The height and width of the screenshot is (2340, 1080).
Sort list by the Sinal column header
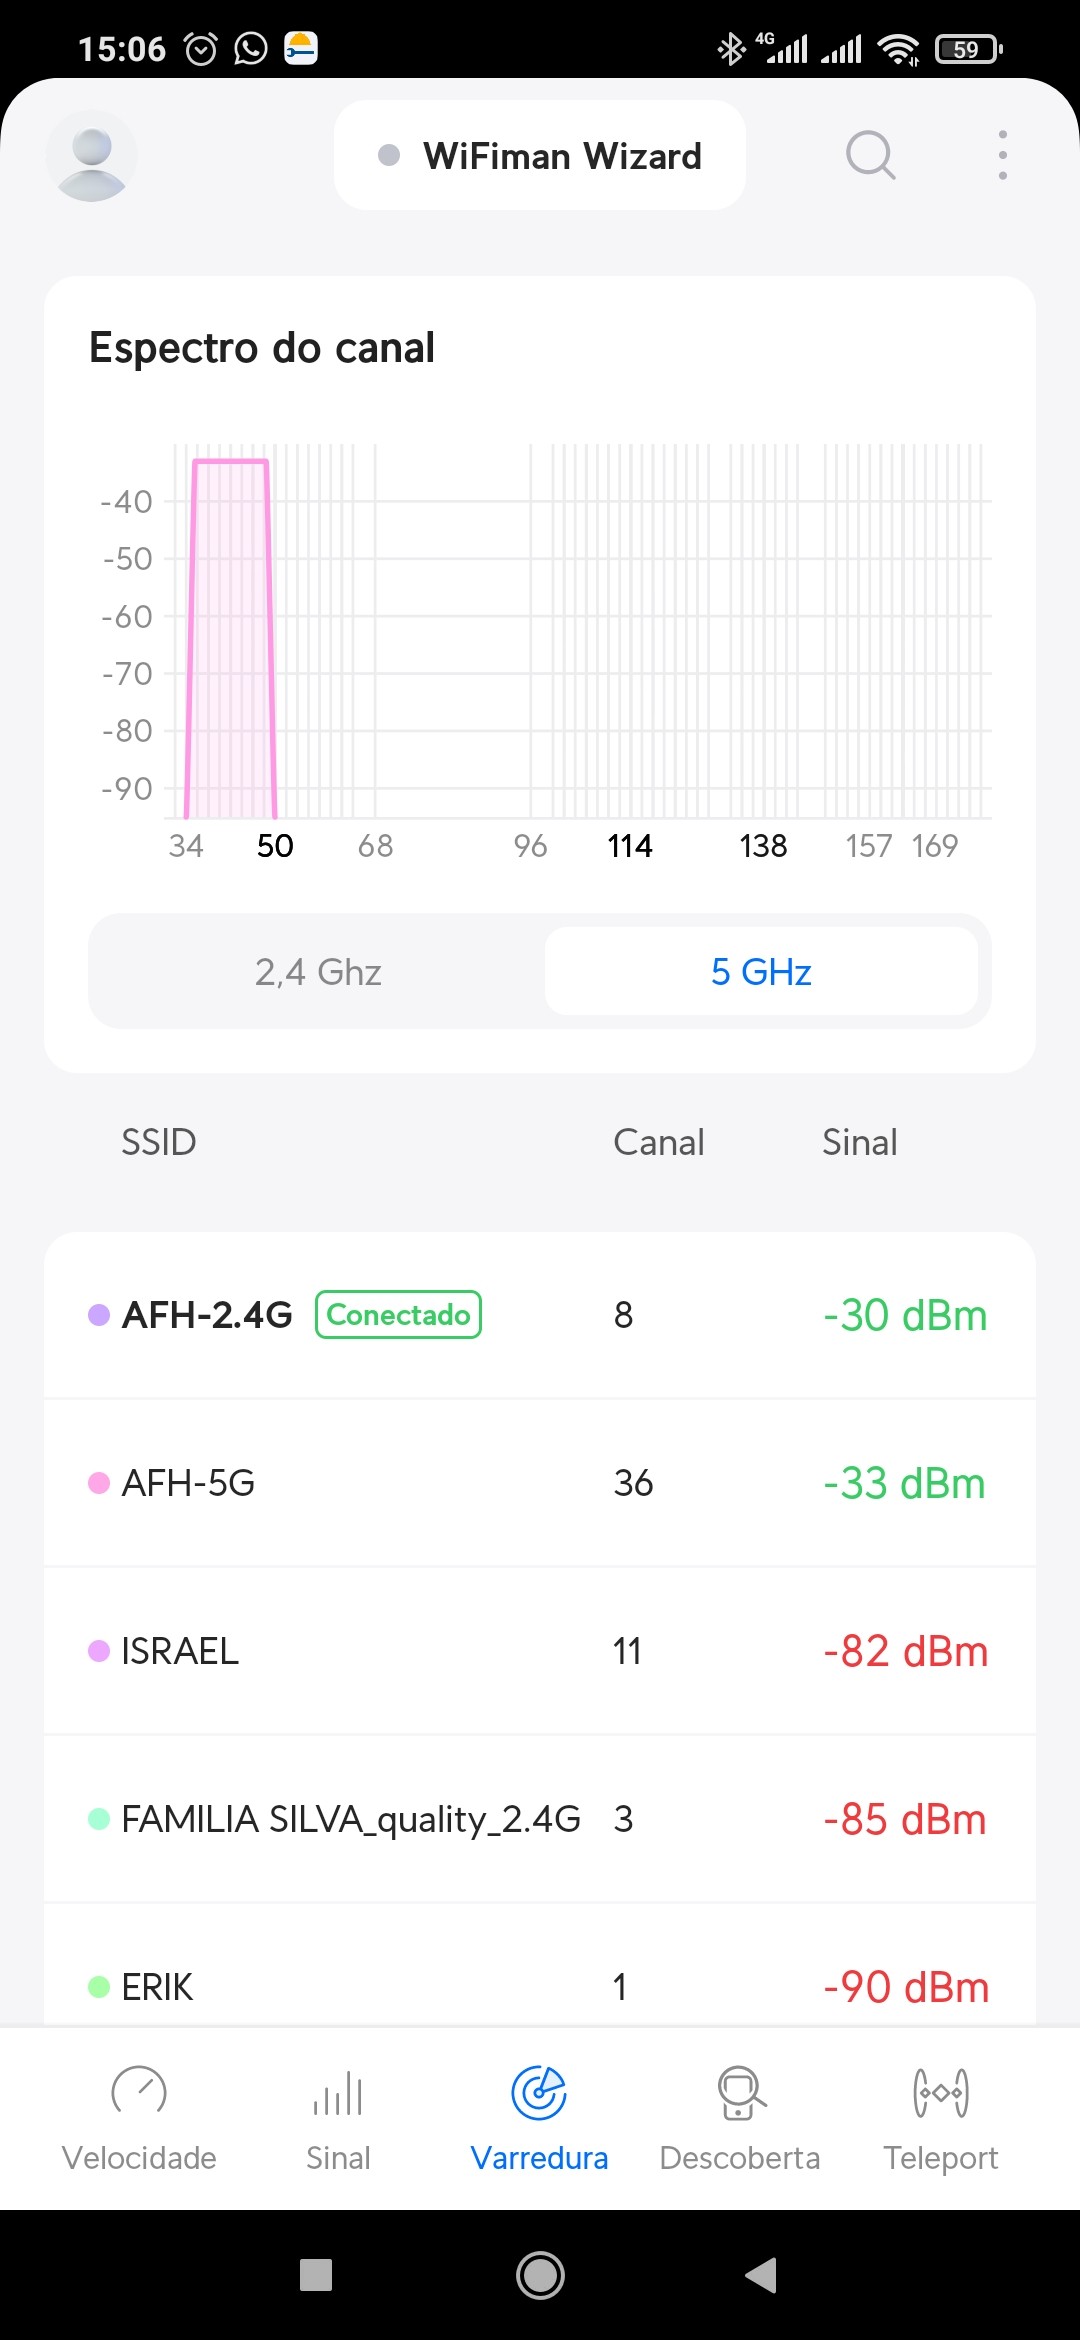pyautogui.click(x=859, y=1142)
